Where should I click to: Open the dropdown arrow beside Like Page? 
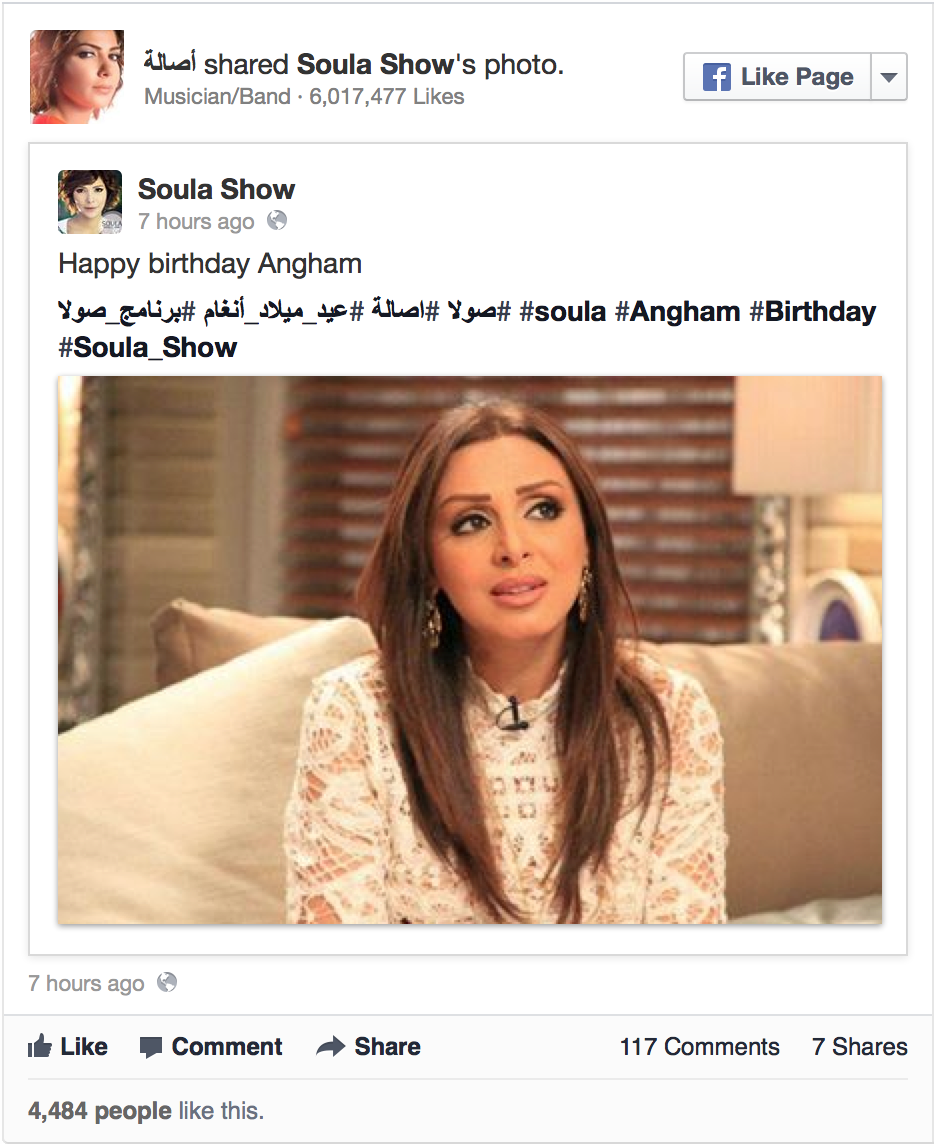[889, 77]
